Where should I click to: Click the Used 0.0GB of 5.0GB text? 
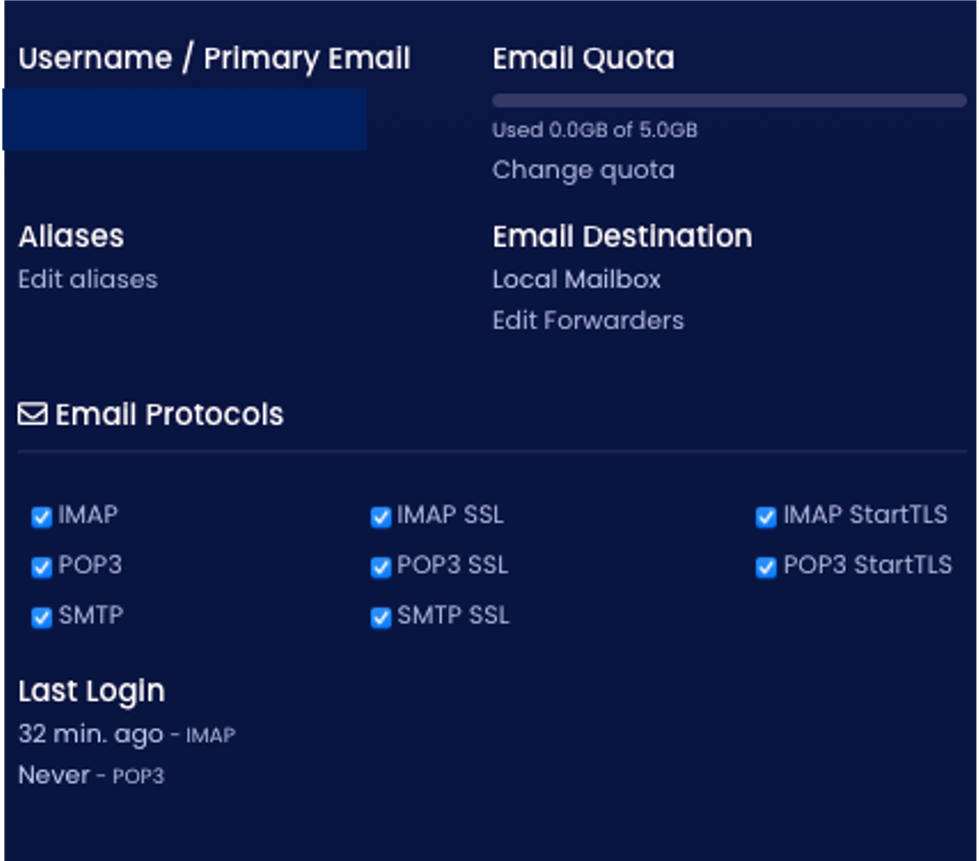(594, 130)
